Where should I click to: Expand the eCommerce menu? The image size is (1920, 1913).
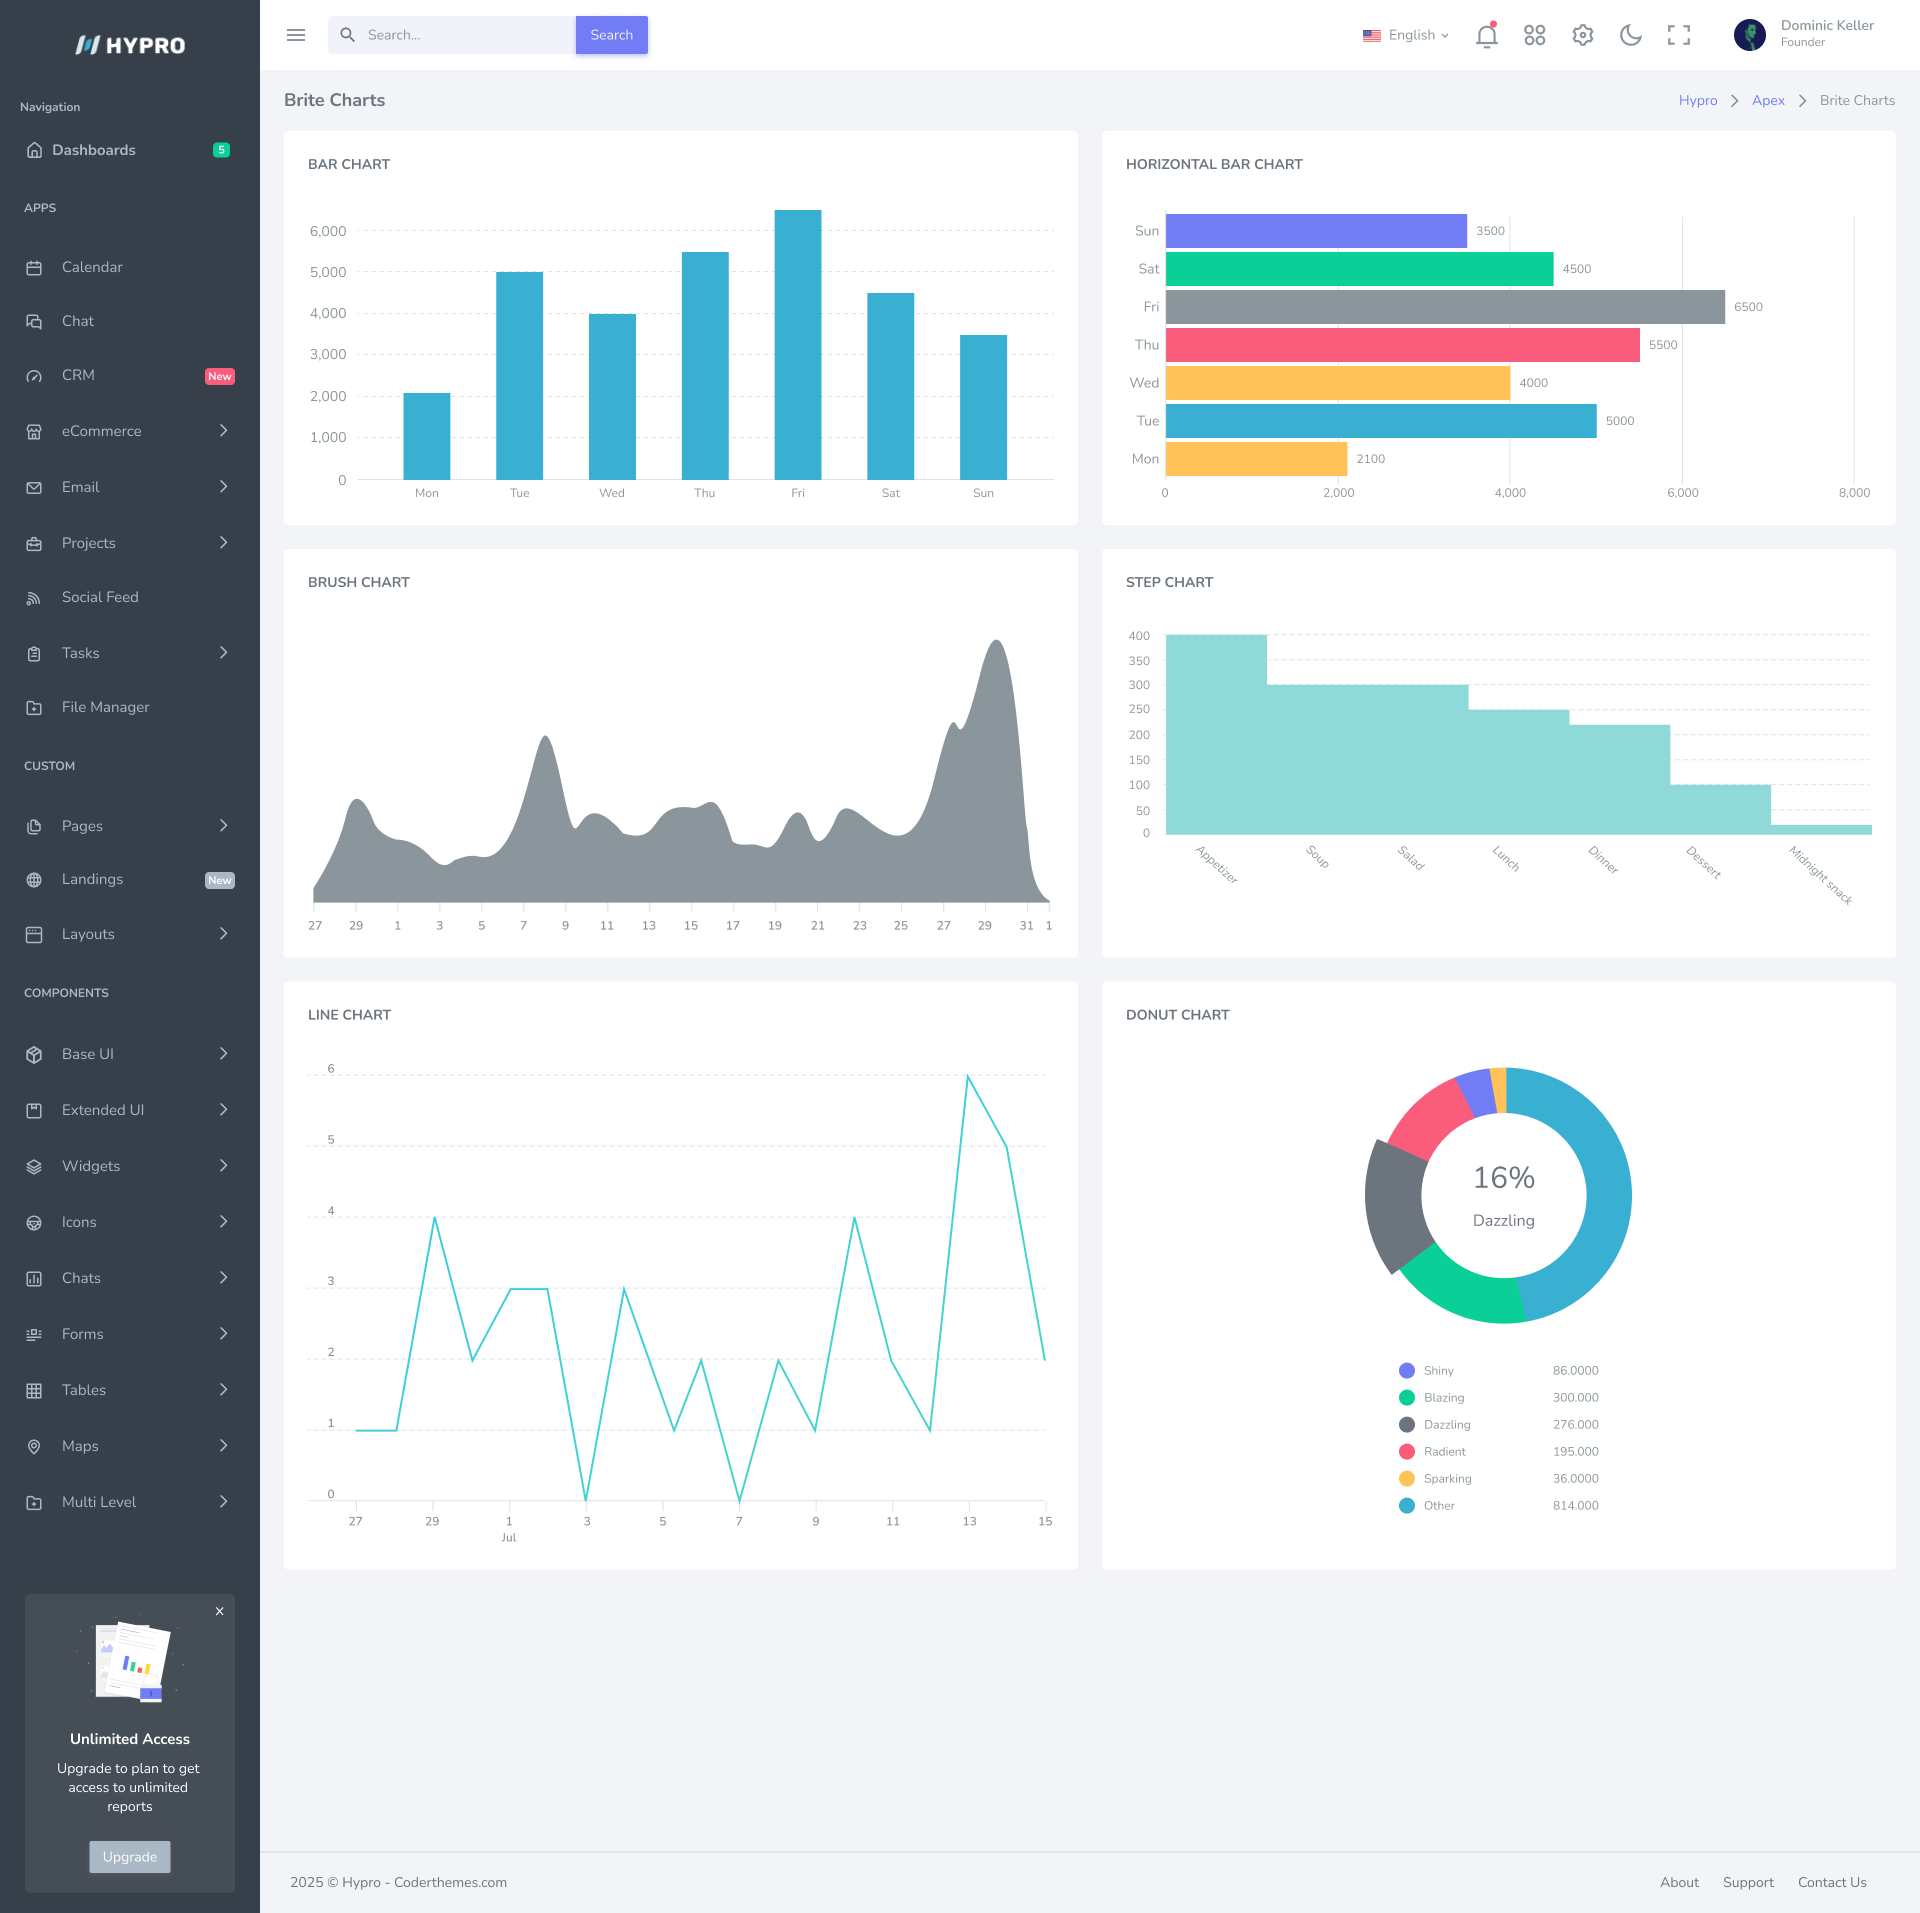point(101,430)
